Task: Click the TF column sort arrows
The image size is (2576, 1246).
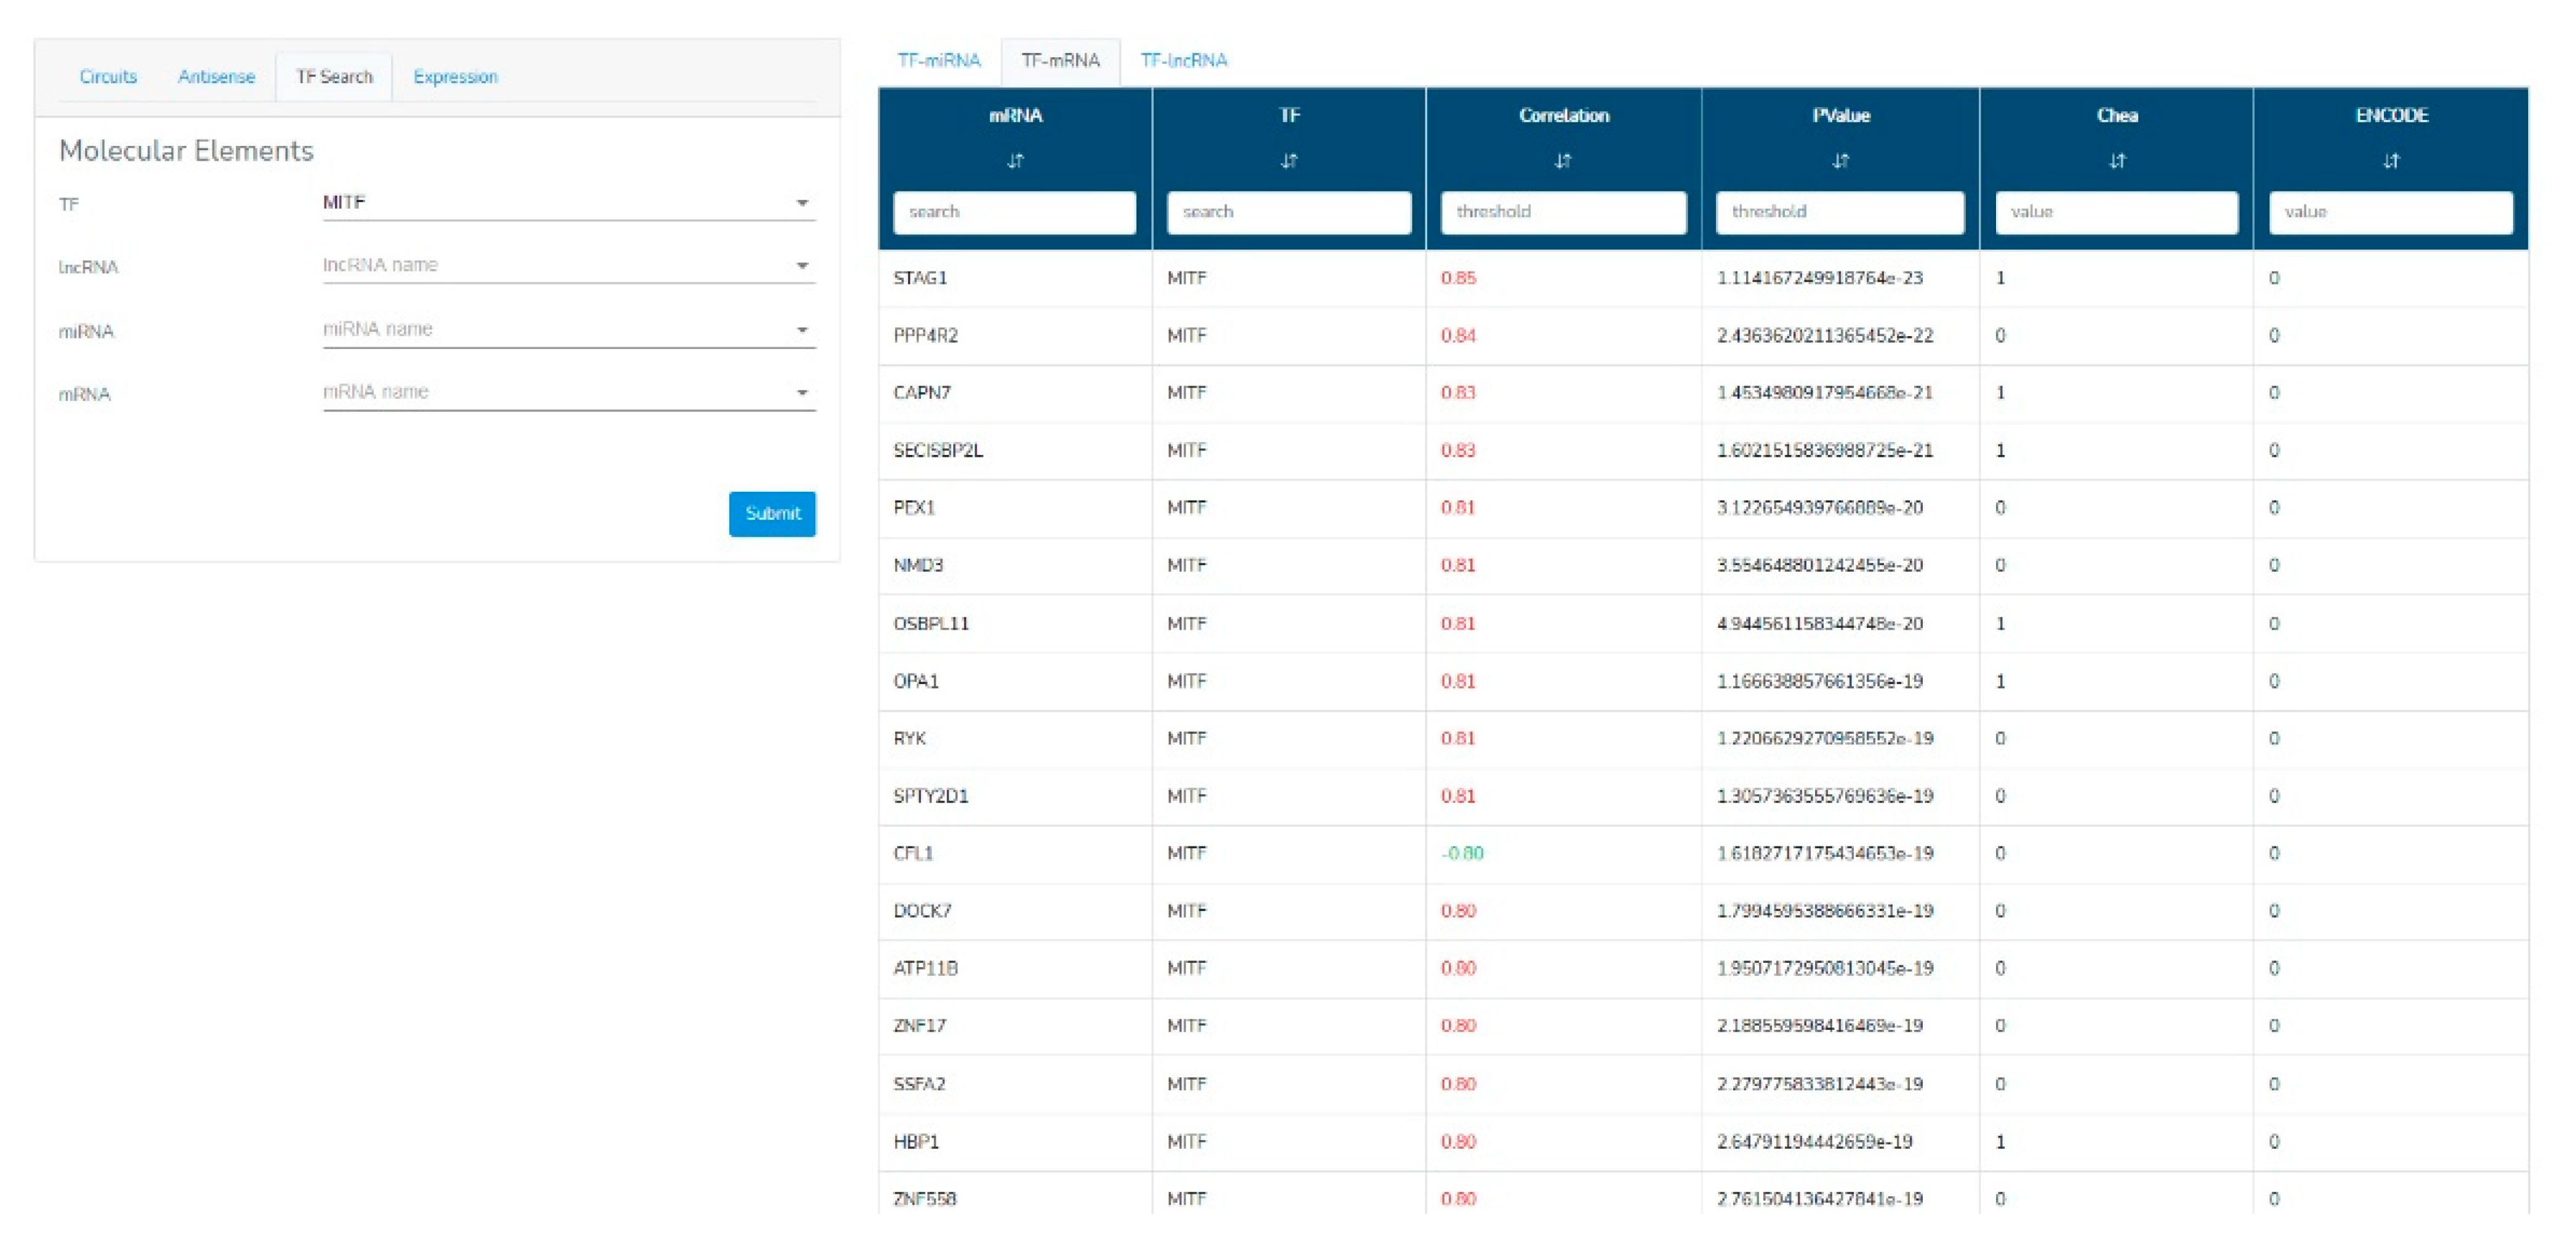Action: 1289,160
